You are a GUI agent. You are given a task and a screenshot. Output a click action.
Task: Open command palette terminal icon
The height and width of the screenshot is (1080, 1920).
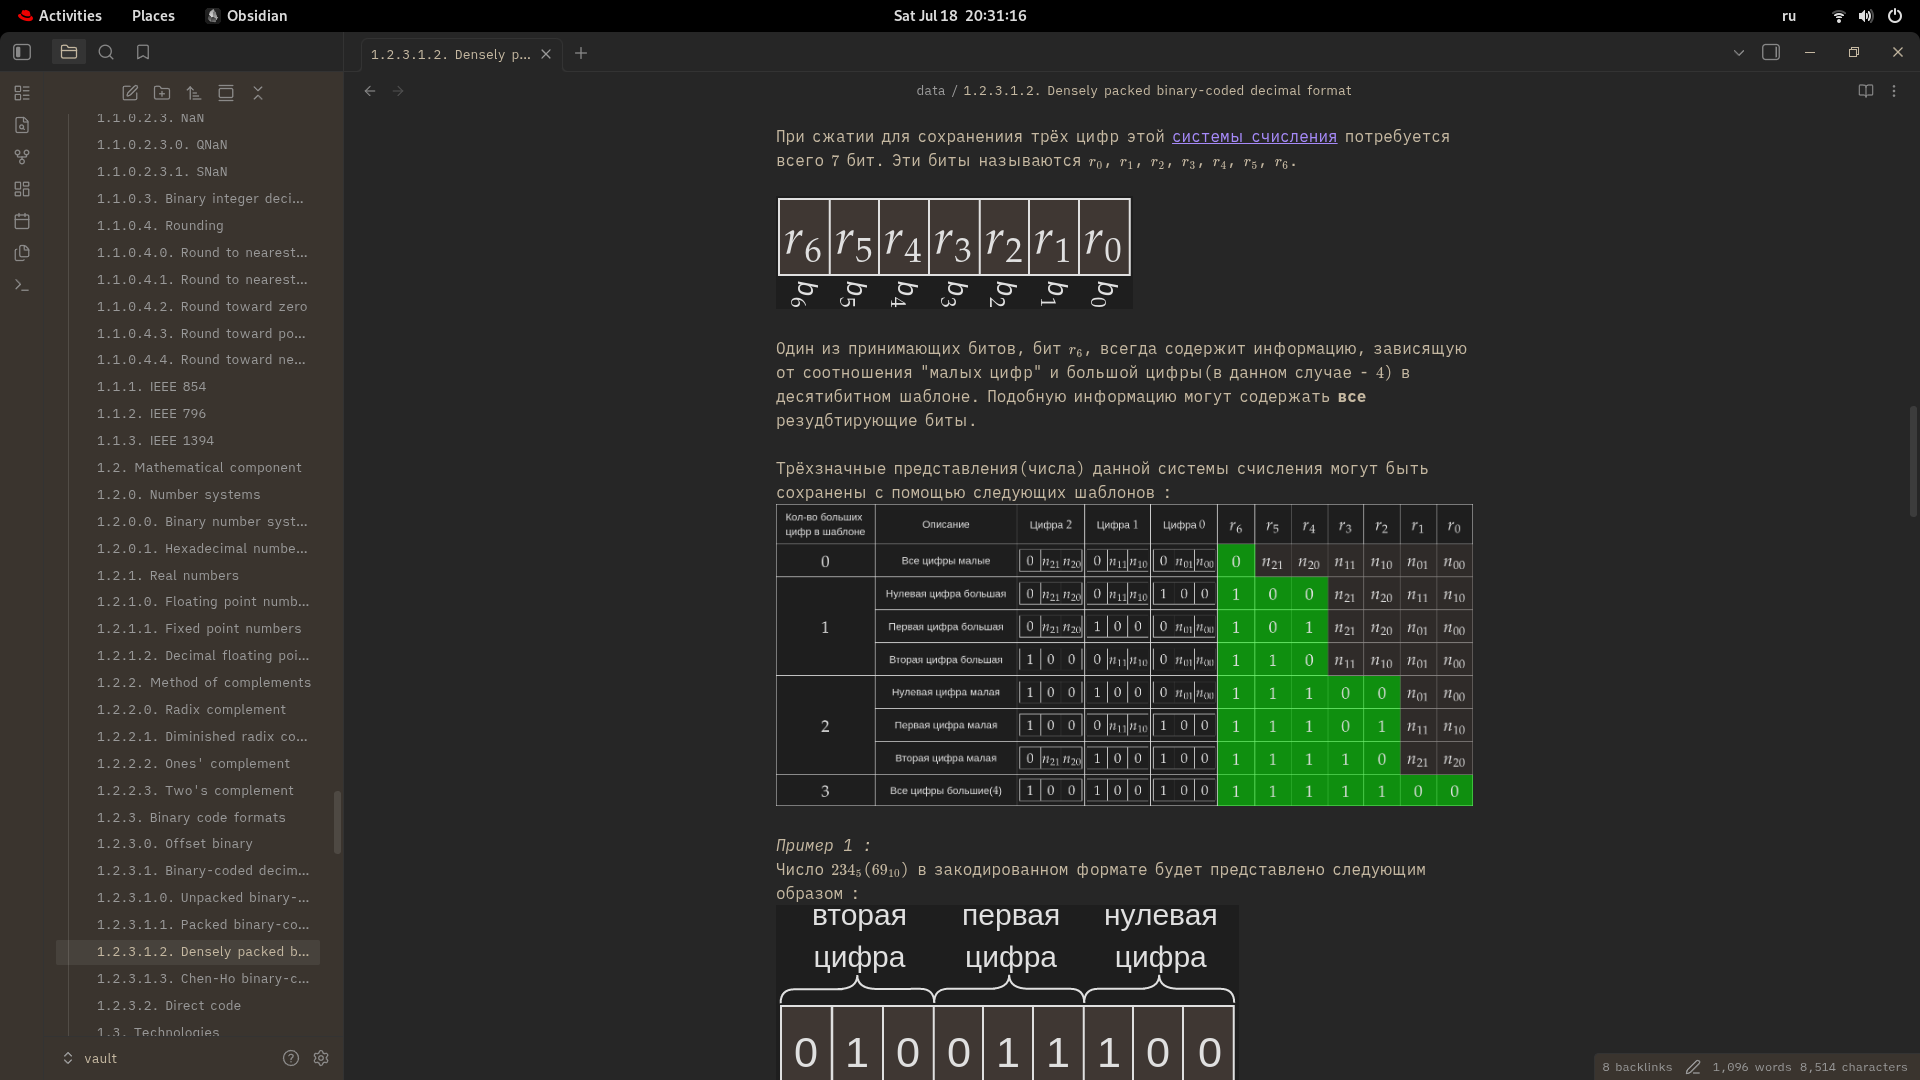22,285
